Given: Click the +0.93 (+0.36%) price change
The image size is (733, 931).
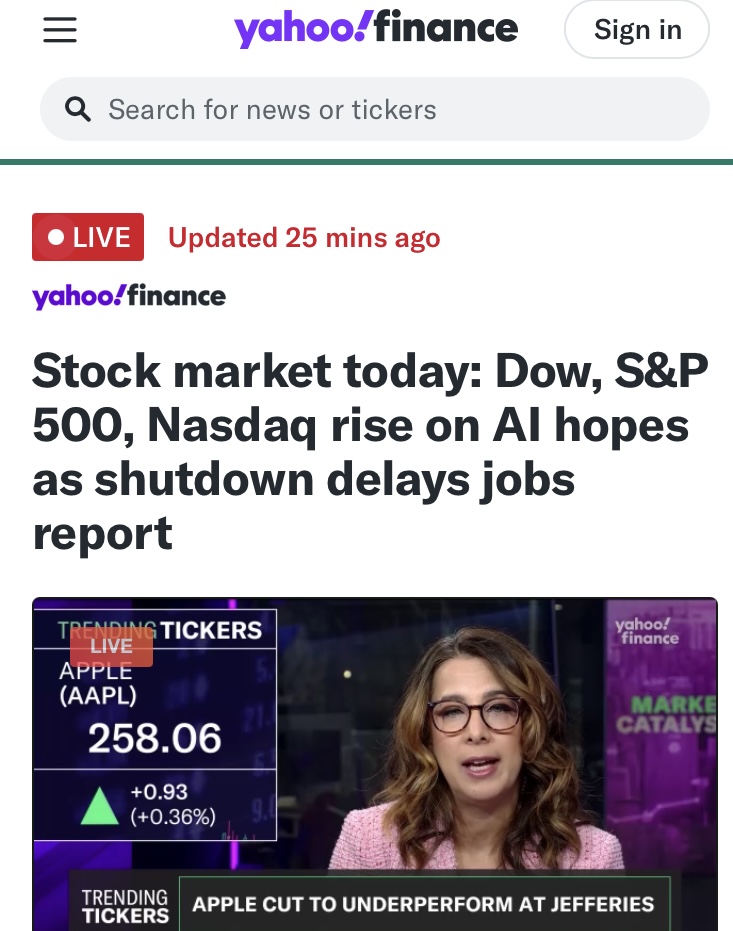Looking at the screenshot, I should pos(173,805).
